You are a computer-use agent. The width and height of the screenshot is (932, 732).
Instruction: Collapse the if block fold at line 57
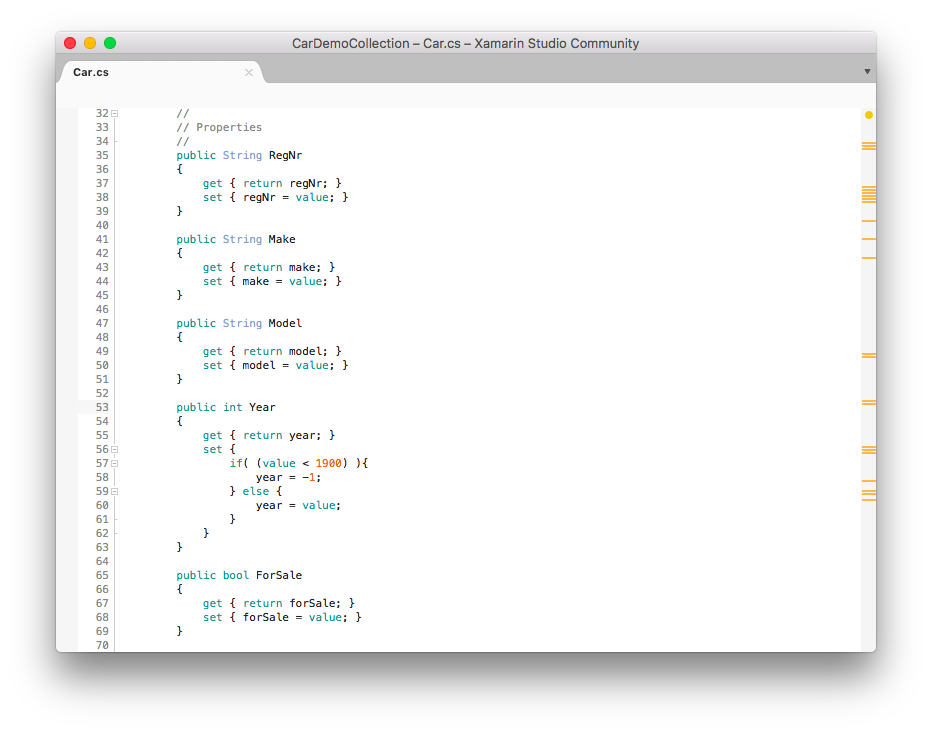115,463
